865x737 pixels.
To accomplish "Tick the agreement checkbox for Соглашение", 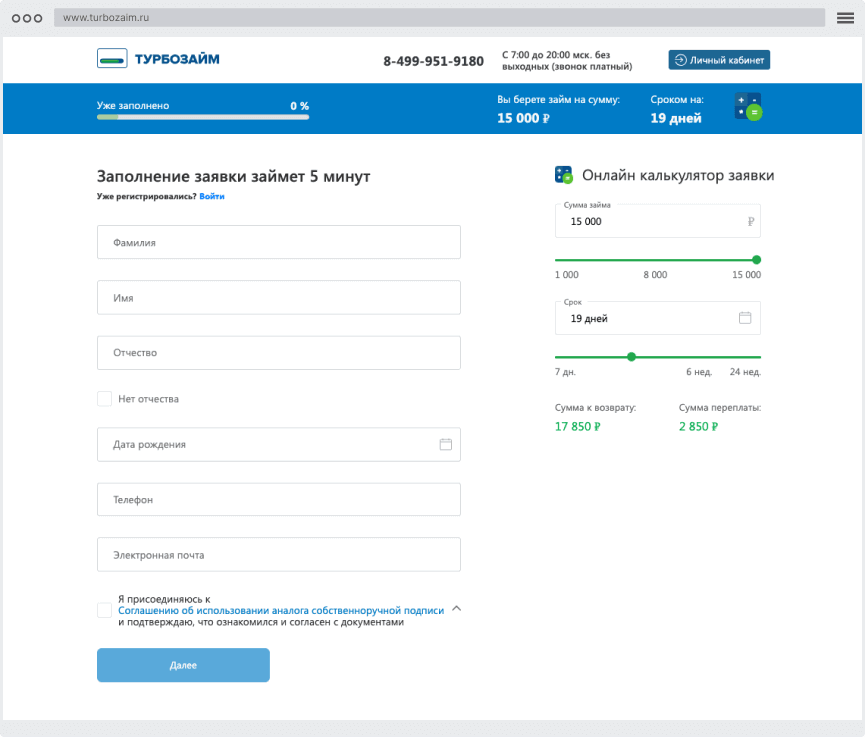I will (x=105, y=610).
